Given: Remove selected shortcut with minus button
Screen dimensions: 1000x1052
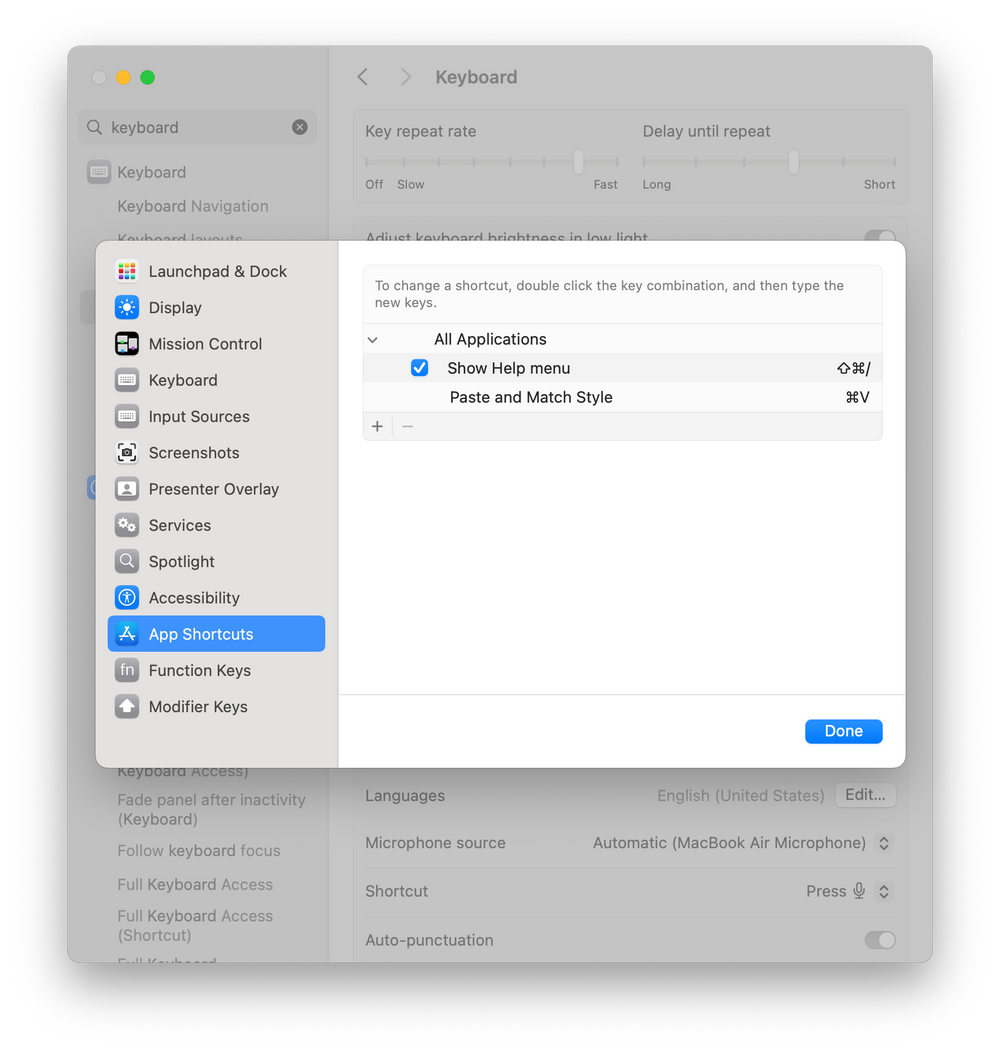Looking at the screenshot, I should (407, 426).
